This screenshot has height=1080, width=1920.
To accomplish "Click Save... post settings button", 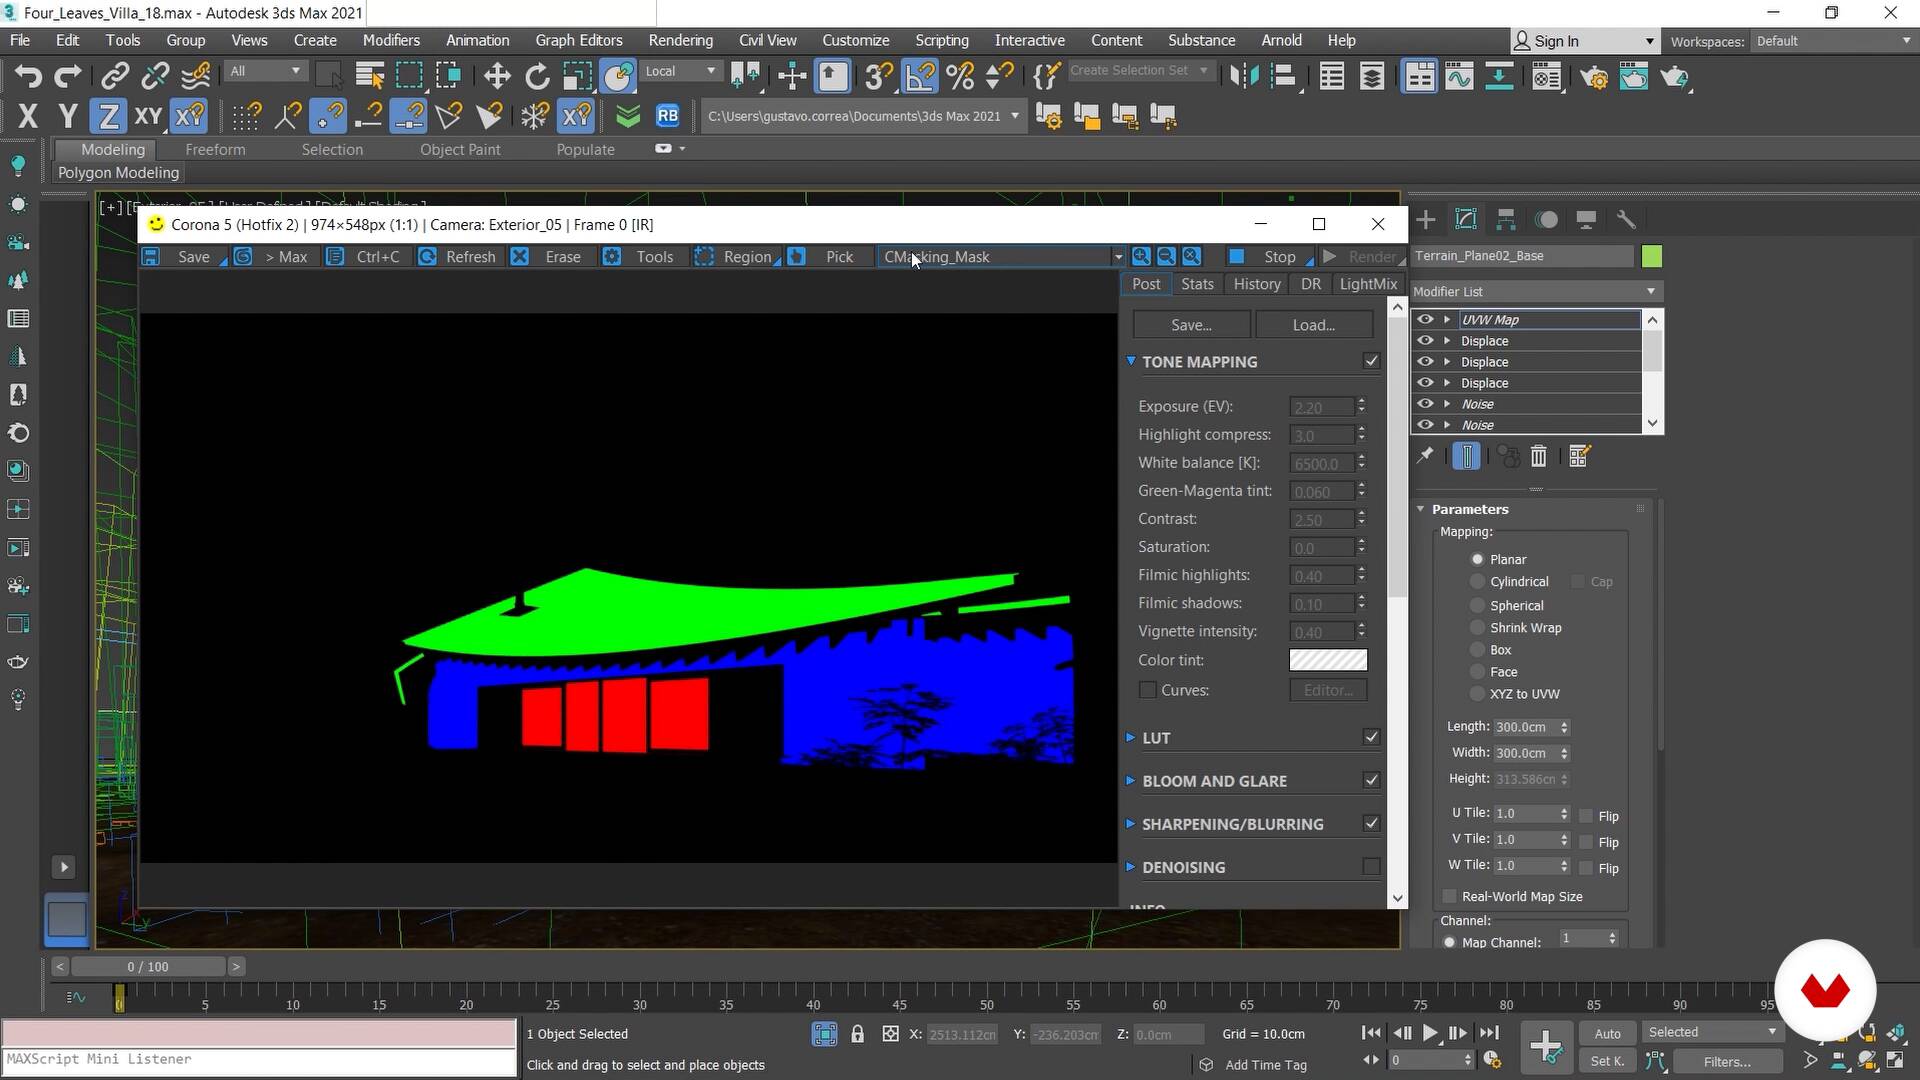I will [x=1191, y=325].
